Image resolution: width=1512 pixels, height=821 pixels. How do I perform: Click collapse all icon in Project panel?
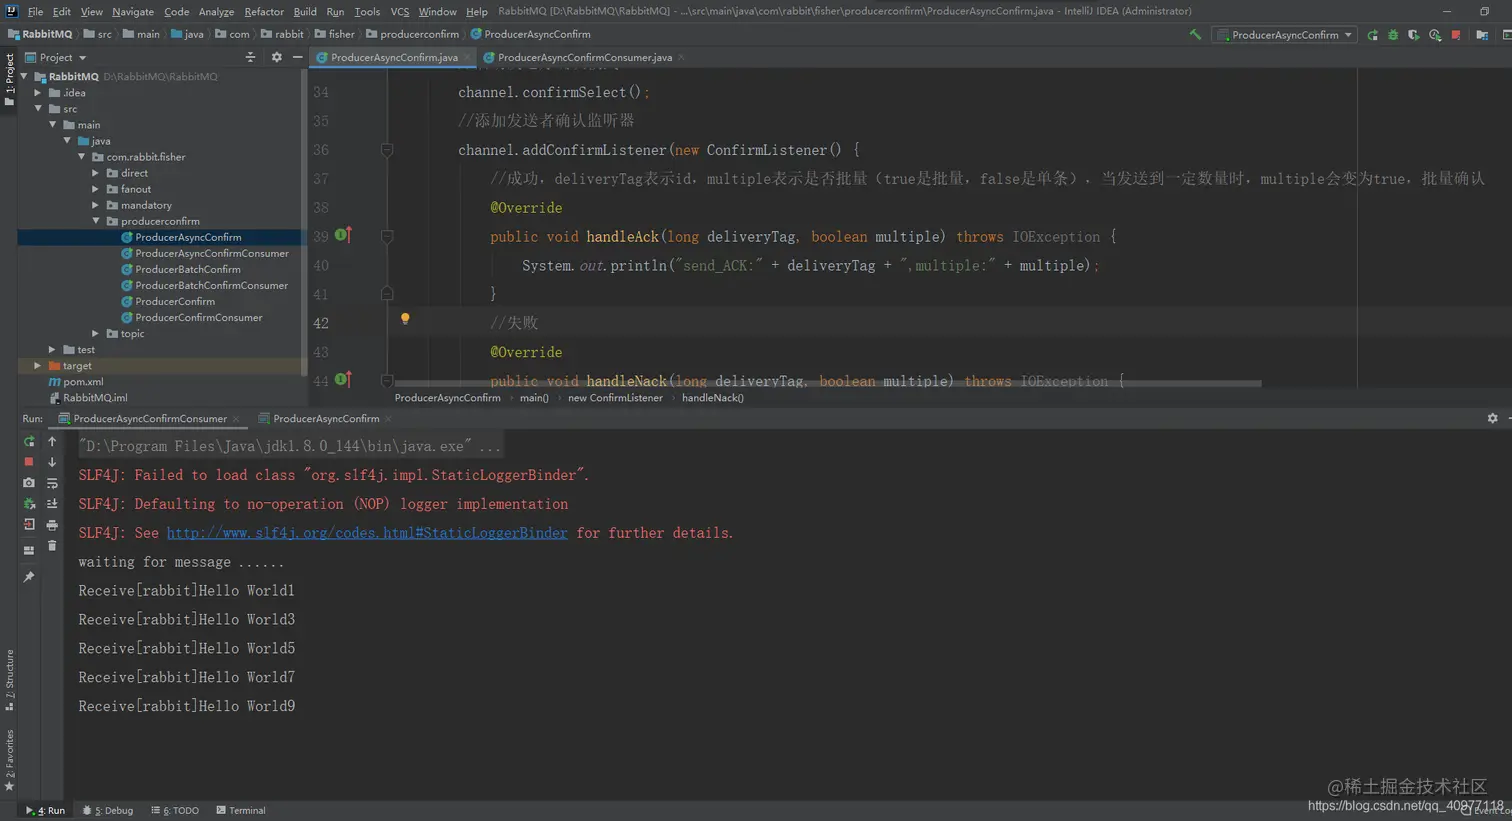(250, 57)
